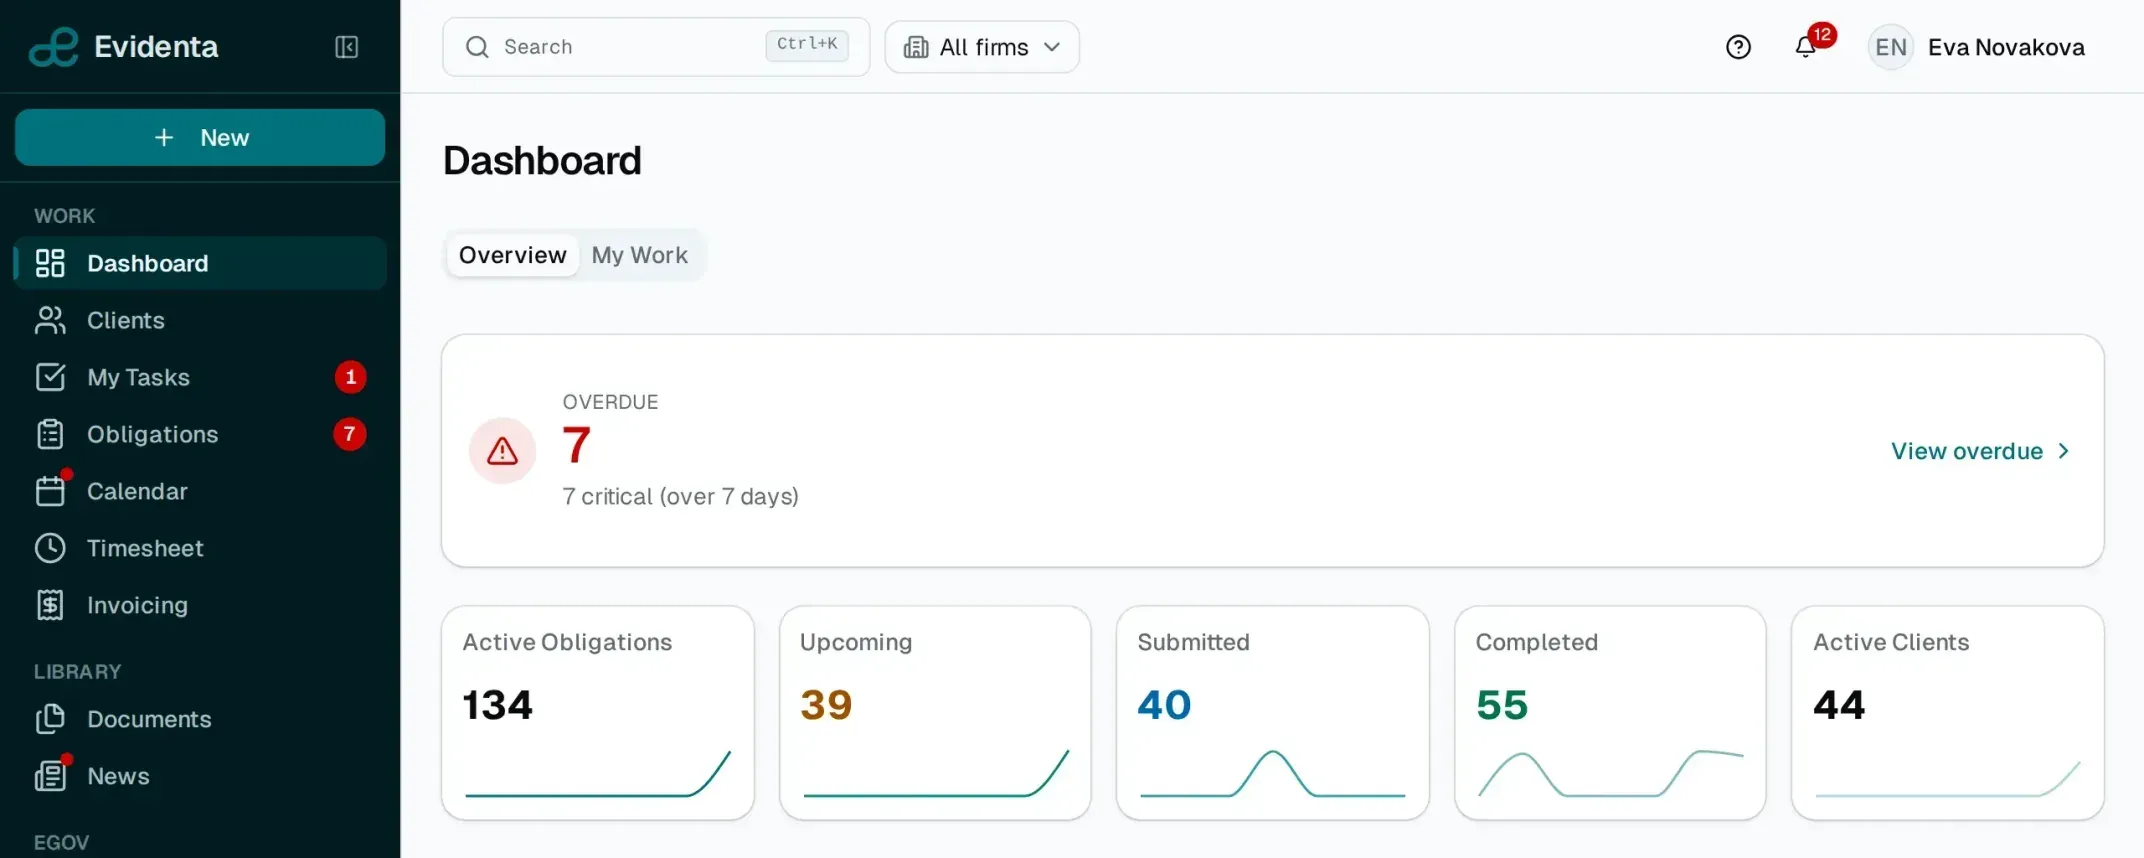Click the Documents files icon
The image size is (2144, 858).
point(50,719)
